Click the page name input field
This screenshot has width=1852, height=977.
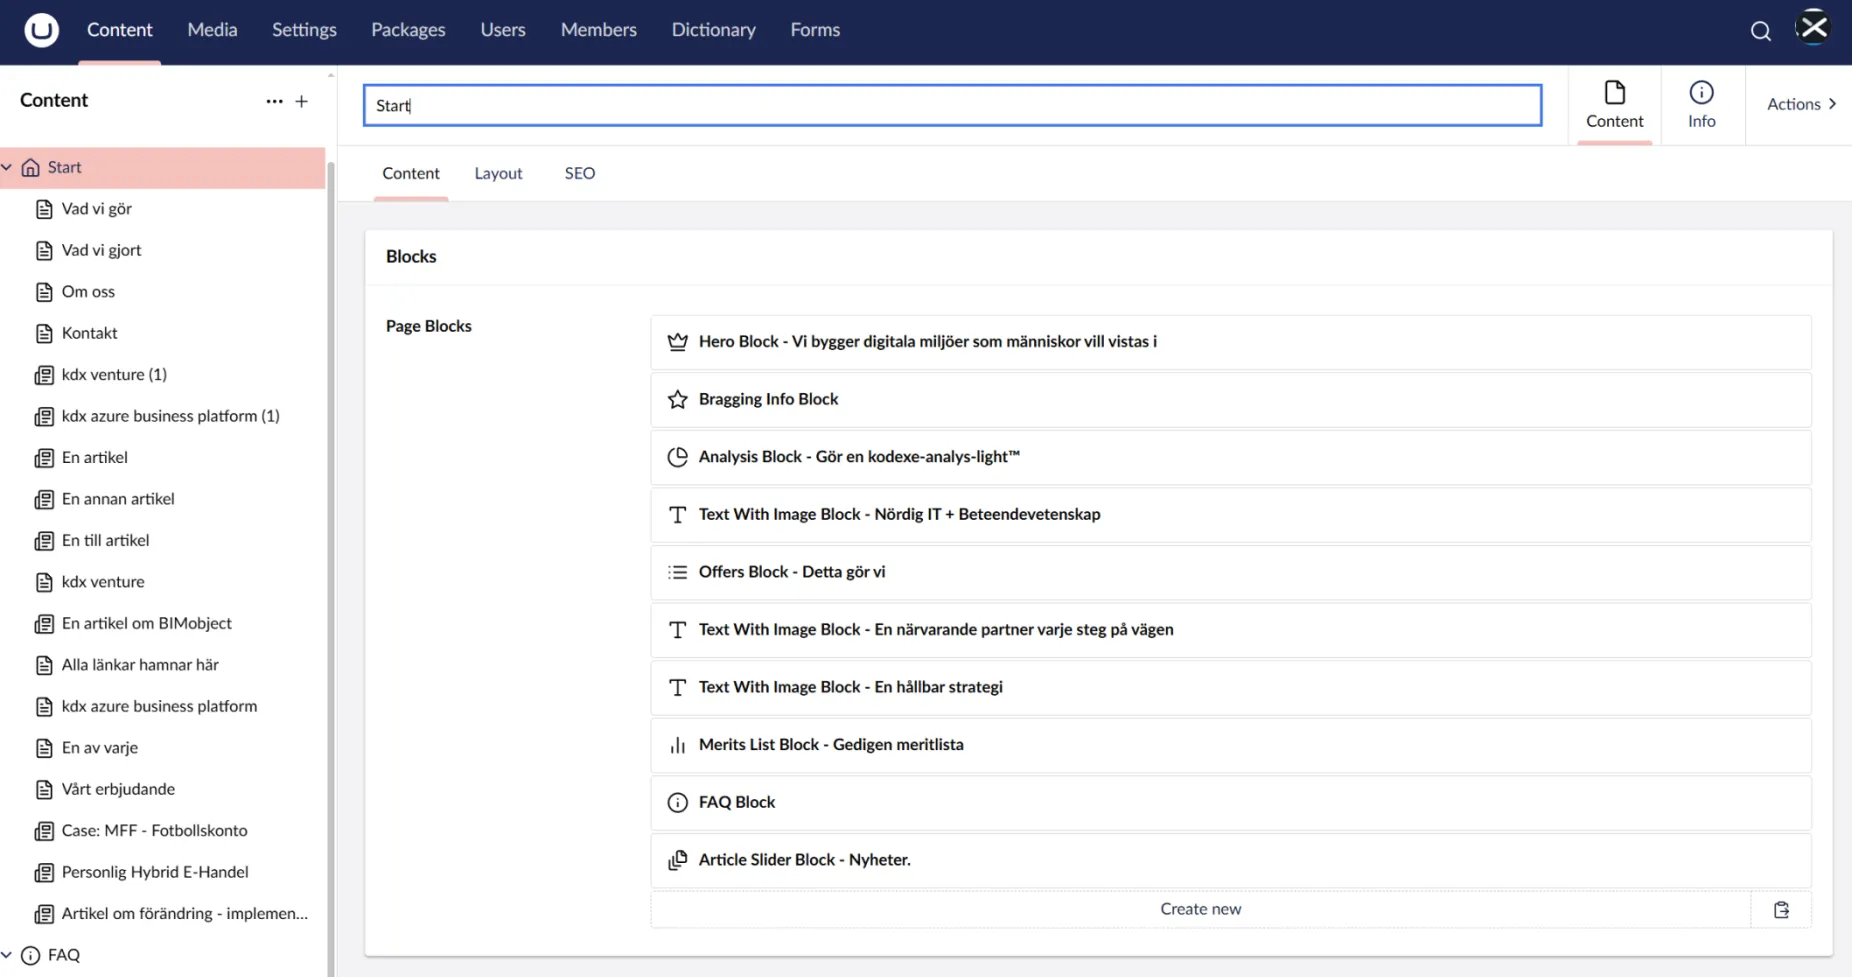(951, 105)
